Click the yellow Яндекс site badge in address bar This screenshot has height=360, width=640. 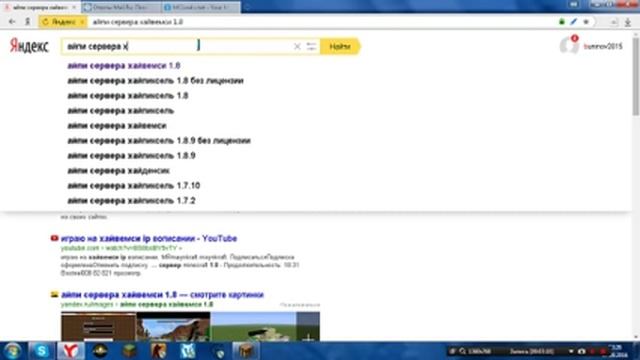tap(63, 22)
